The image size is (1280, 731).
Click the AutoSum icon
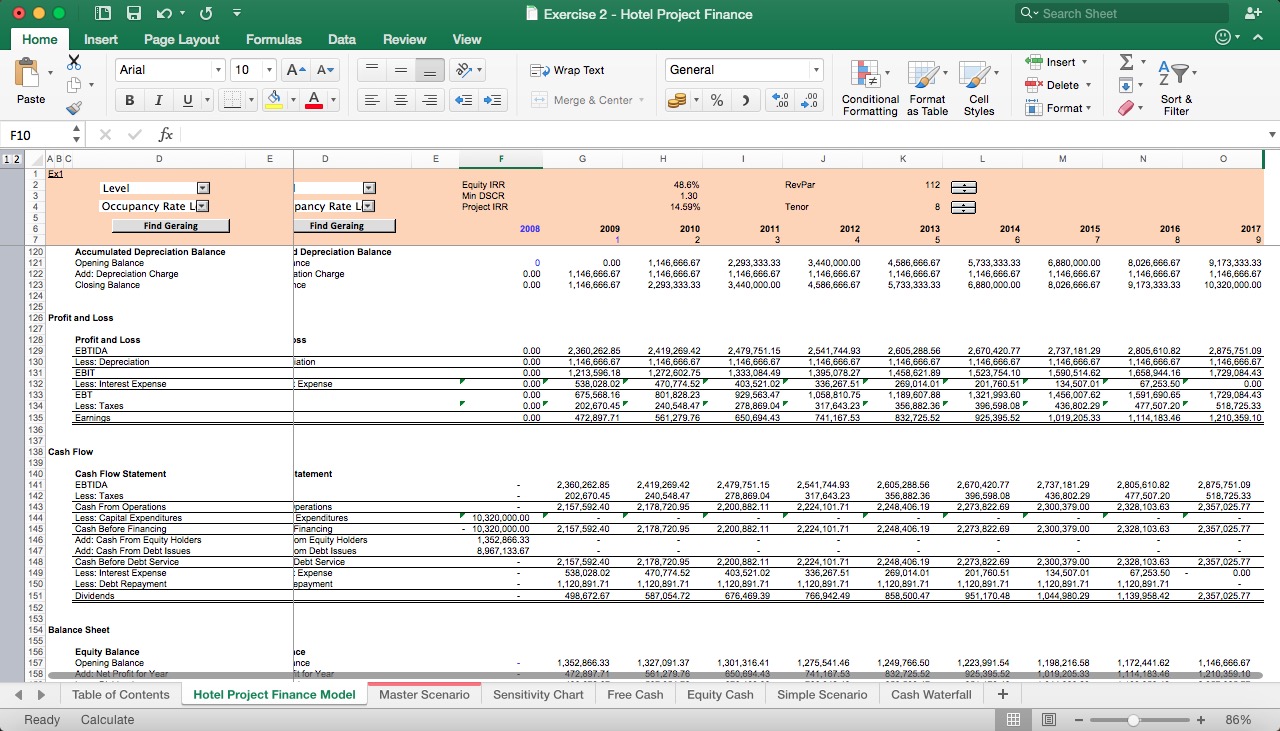(1128, 63)
